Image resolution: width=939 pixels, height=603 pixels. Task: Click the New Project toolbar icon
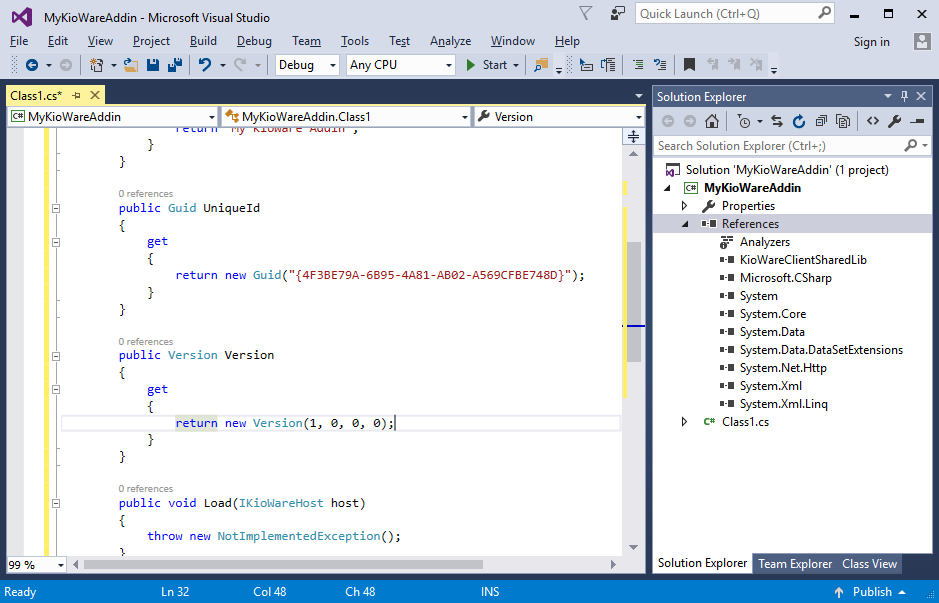[96, 65]
